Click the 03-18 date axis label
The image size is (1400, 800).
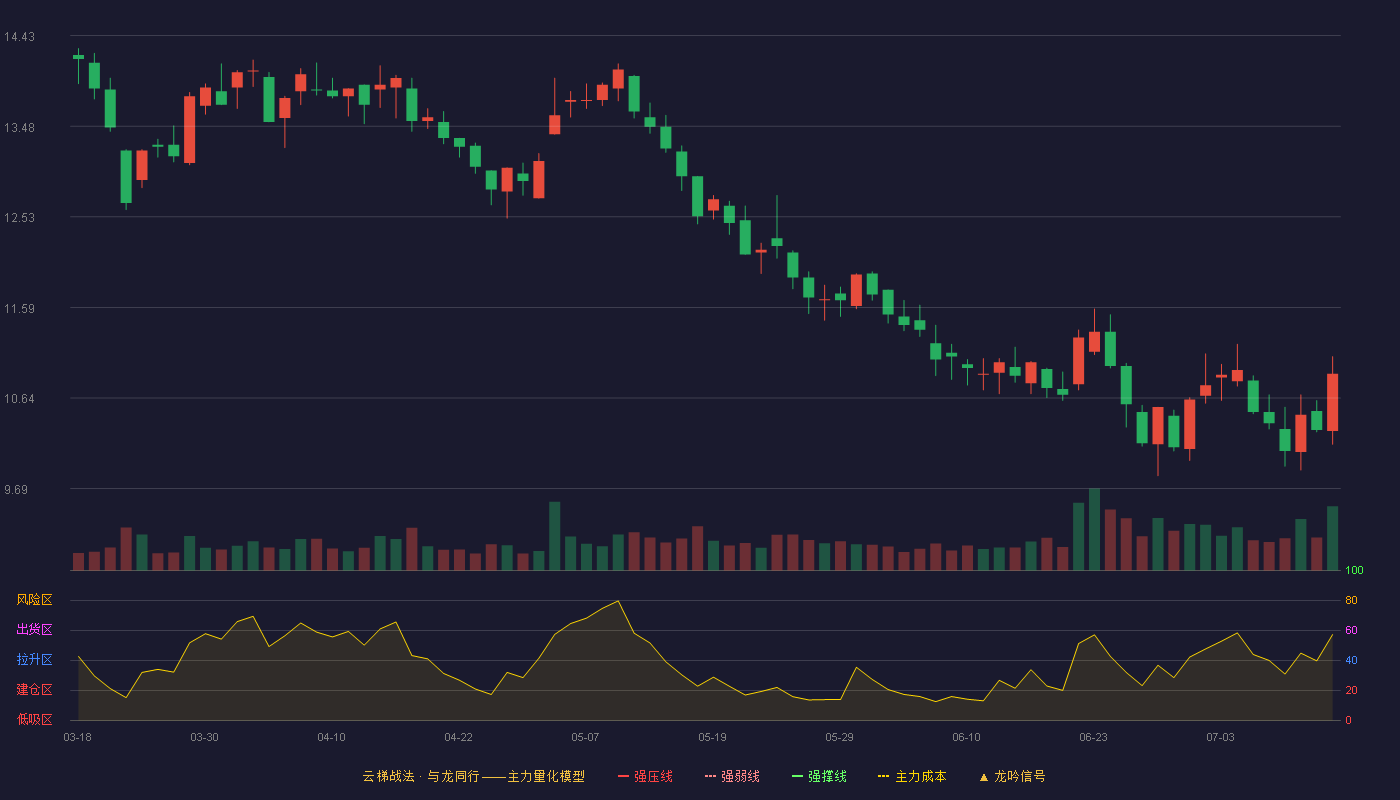[77, 737]
